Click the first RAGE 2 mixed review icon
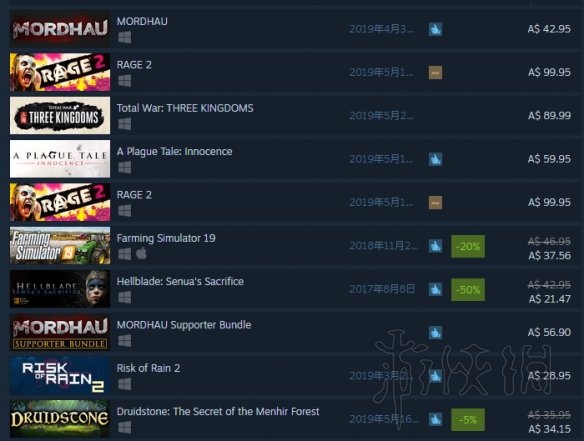Image resolution: width=584 pixels, height=441 pixels. tap(435, 72)
